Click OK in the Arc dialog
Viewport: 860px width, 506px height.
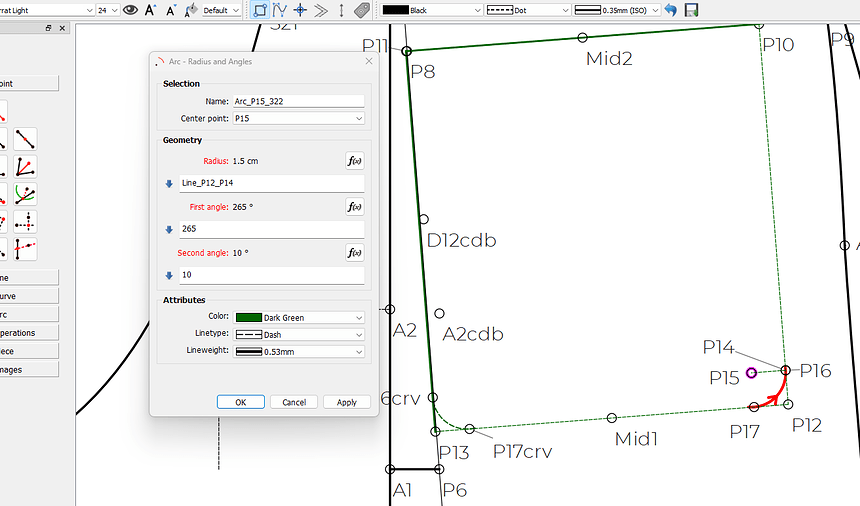point(241,402)
